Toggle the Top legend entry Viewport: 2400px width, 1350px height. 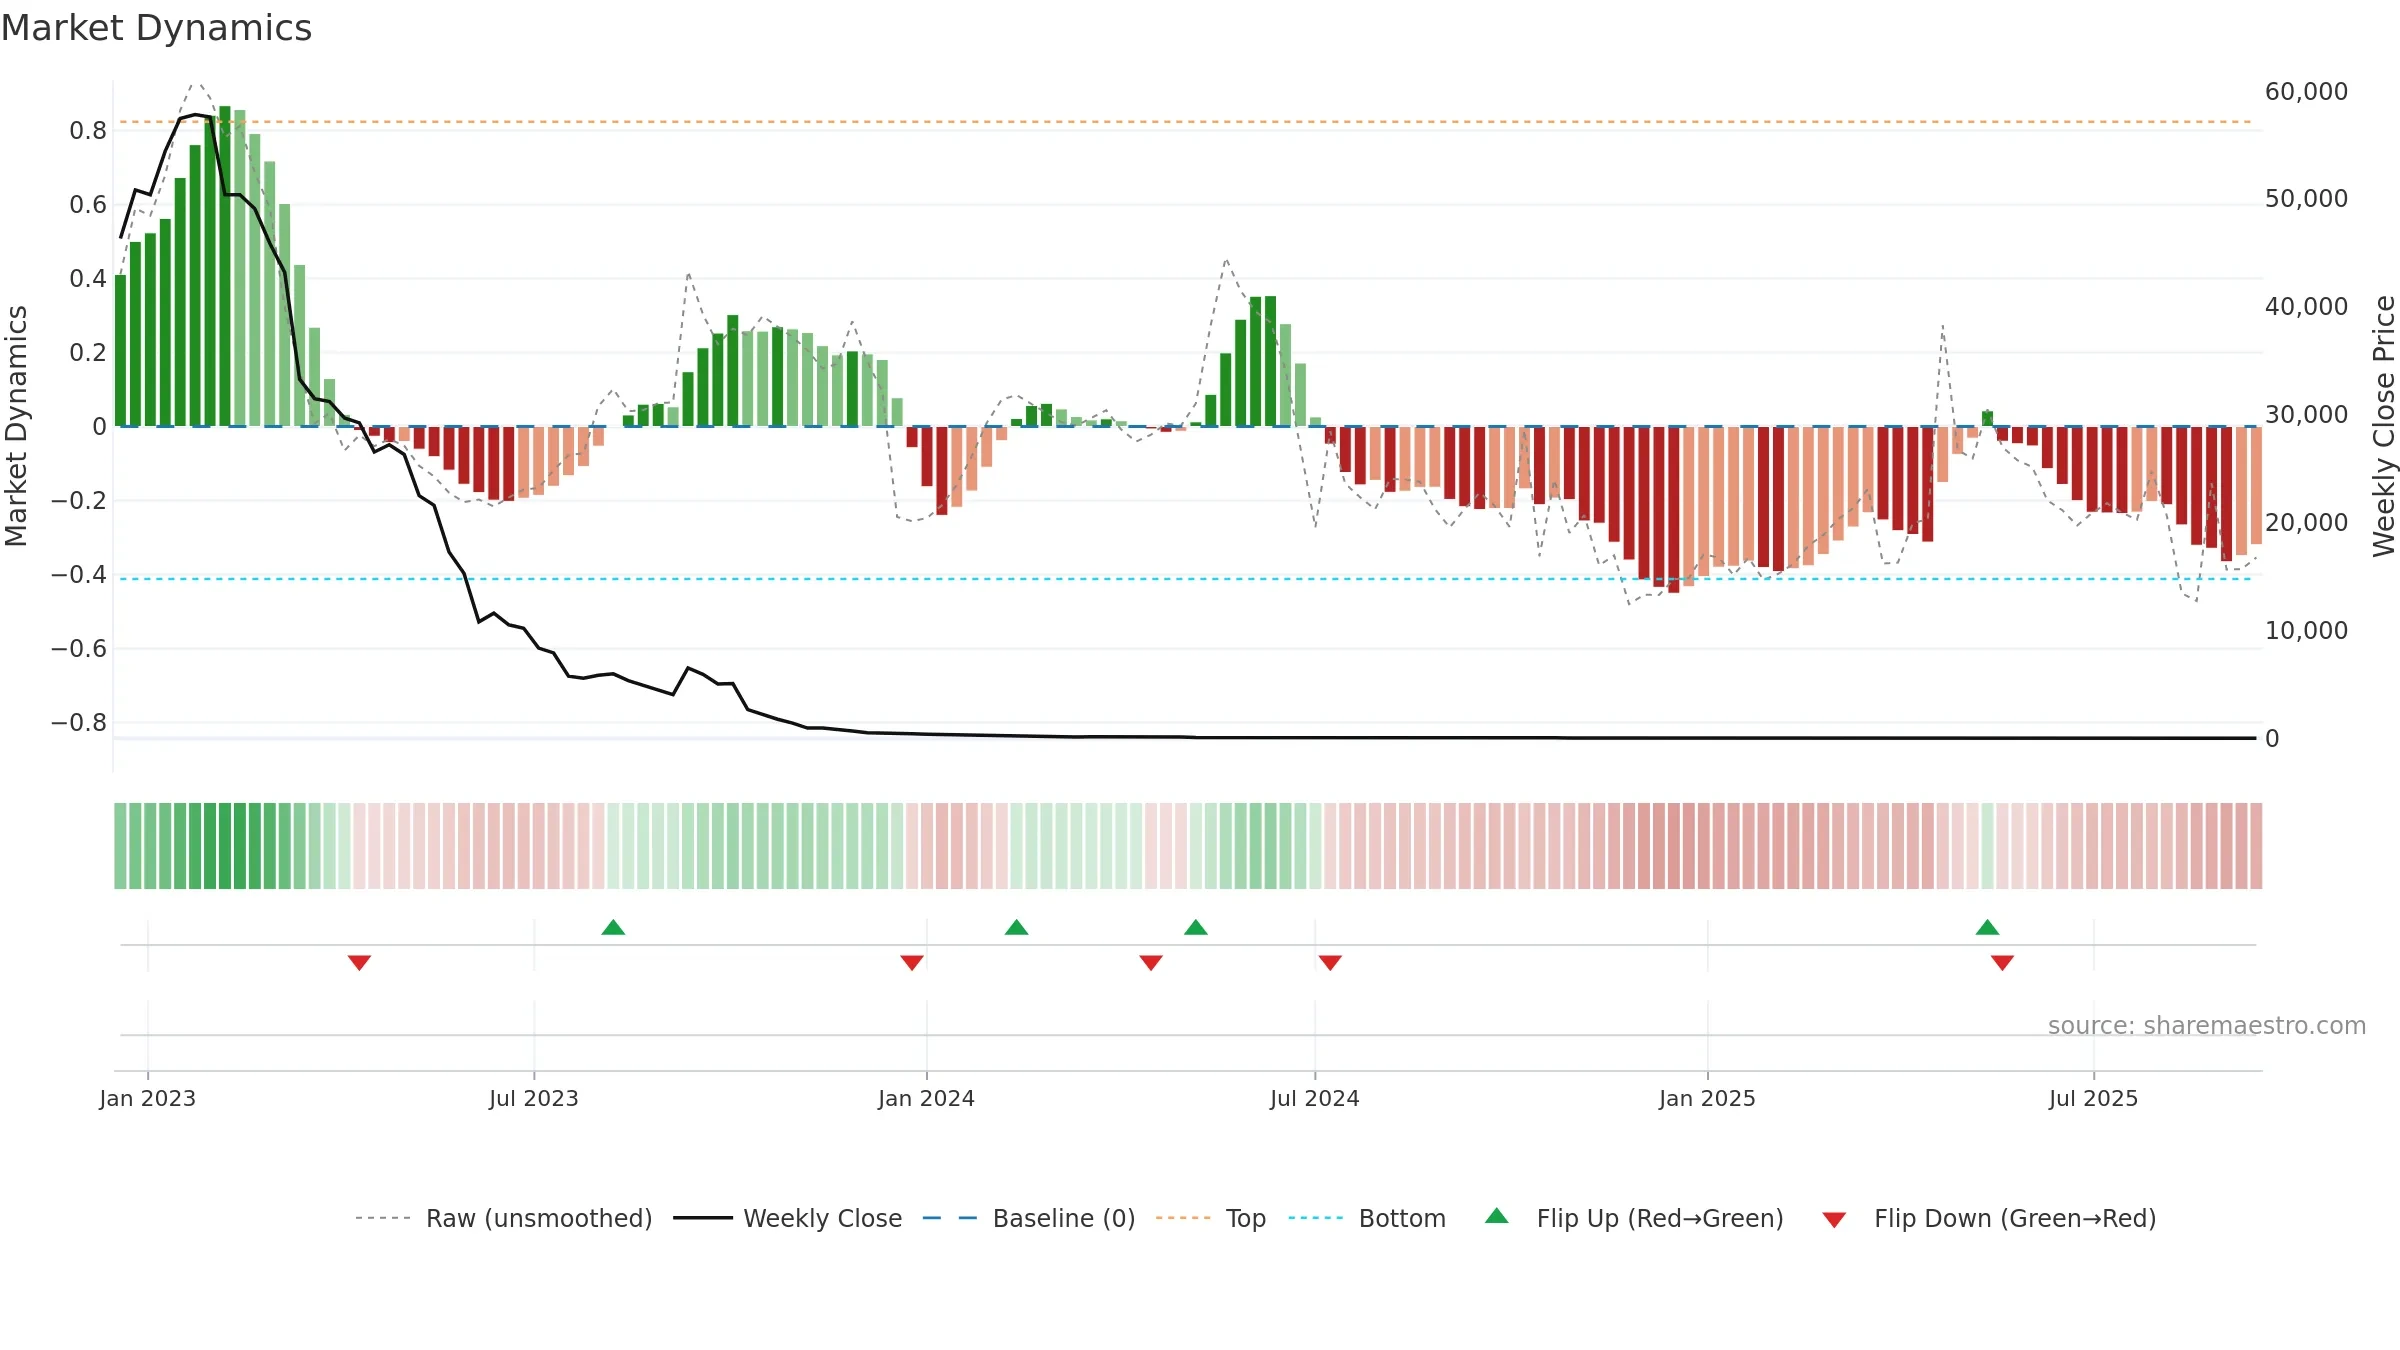(x=1211, y=1218)
